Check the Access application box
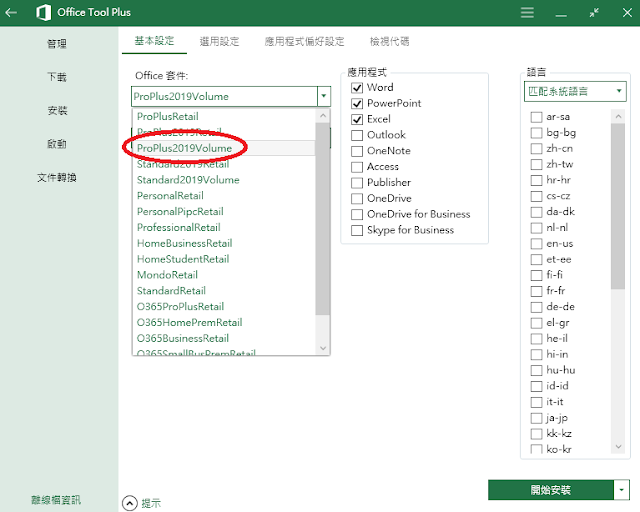This screenshot has width=640, height=512. tap(357, 167)
